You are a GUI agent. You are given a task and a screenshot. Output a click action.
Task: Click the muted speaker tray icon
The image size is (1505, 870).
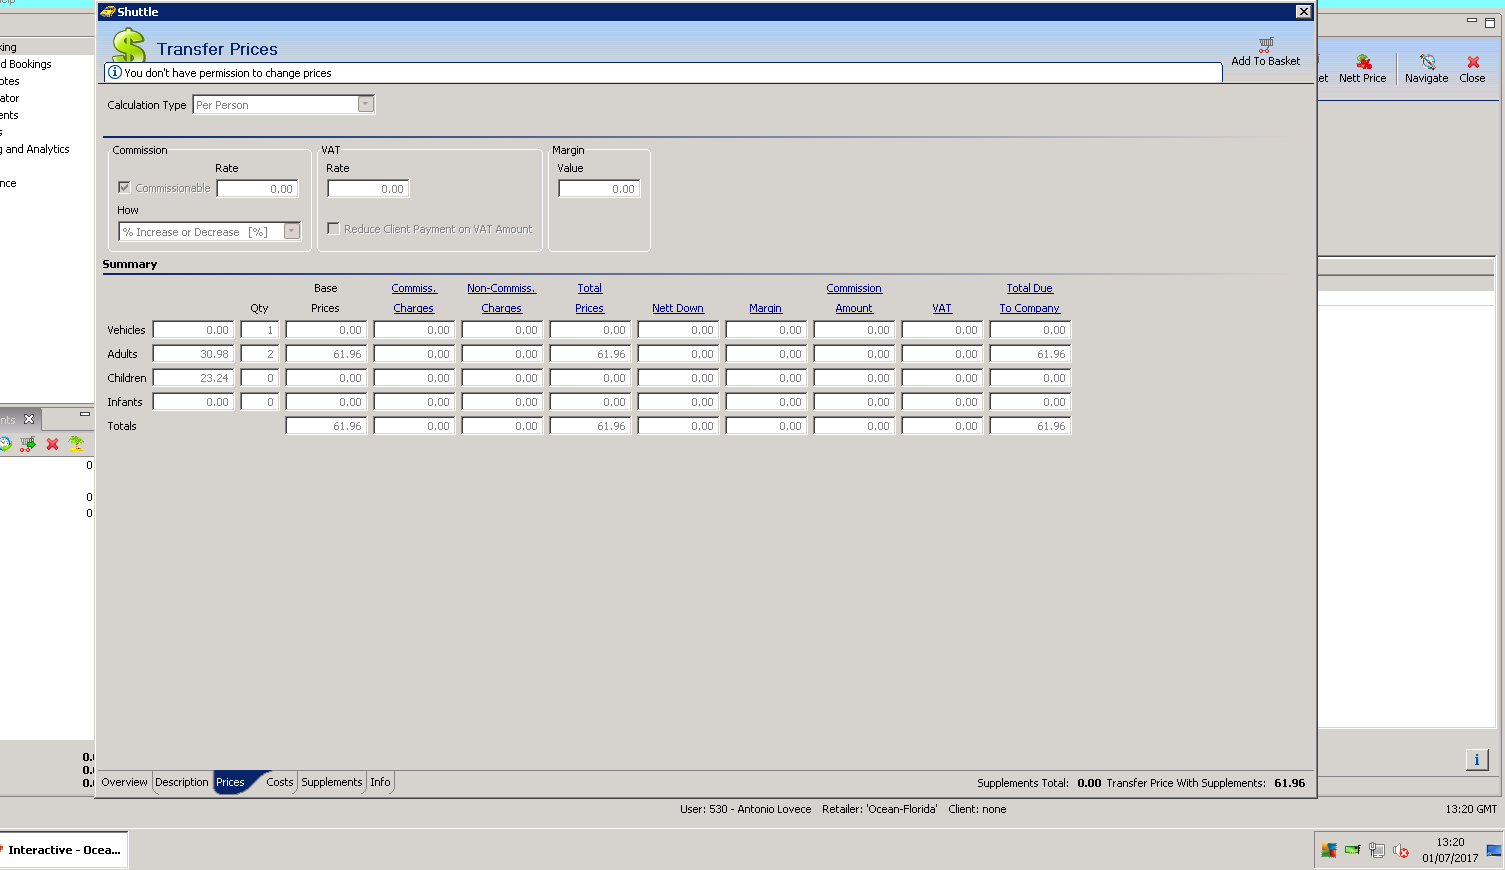[x=1401, y=851]
